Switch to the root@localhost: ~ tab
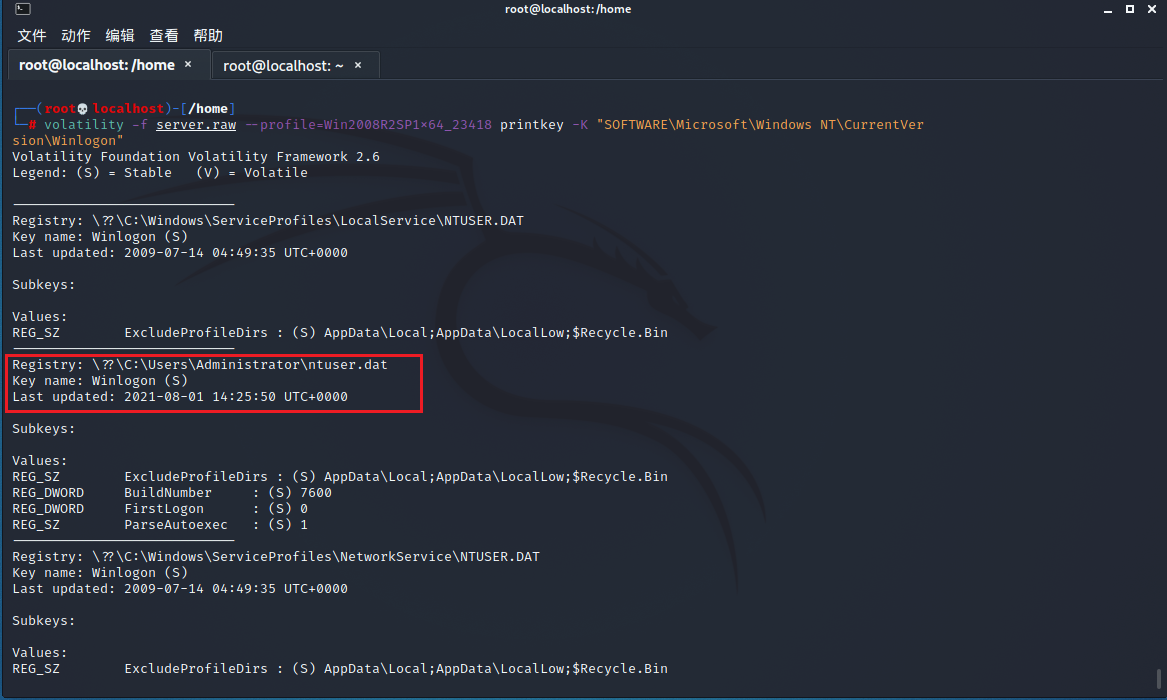1167x700 pixels. click(283, 64)
